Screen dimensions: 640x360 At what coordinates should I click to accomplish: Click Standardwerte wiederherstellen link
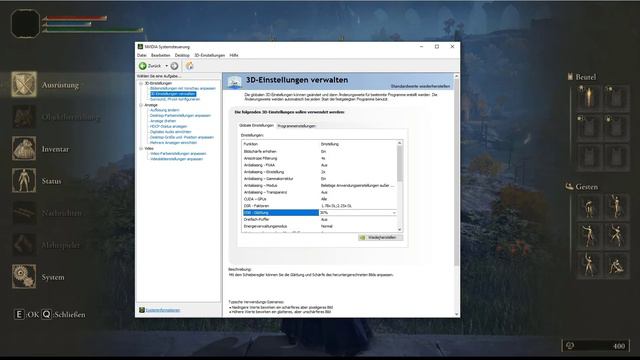[x=420, y=86]
